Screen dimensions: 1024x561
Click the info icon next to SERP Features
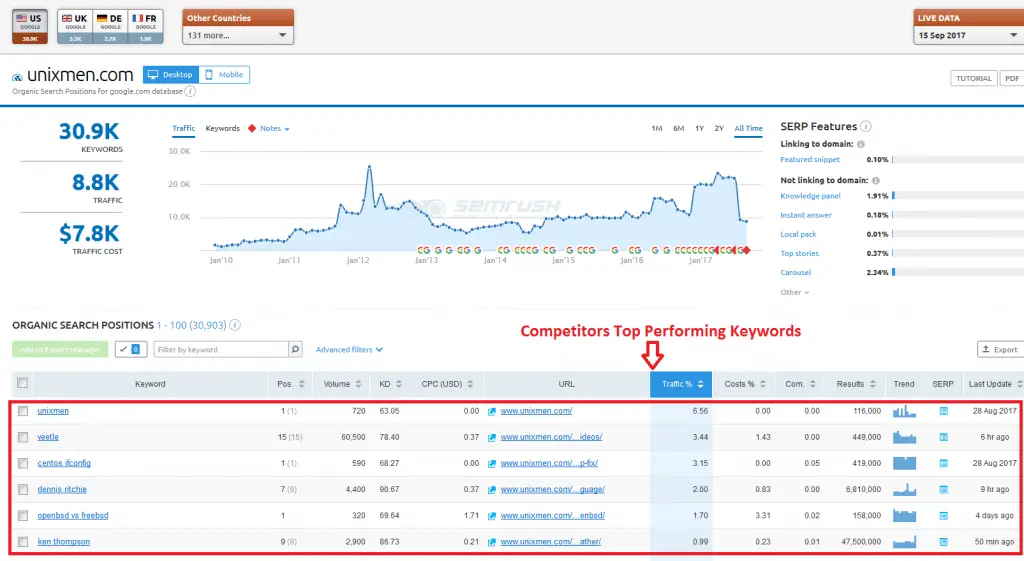(x=866, y=127)
